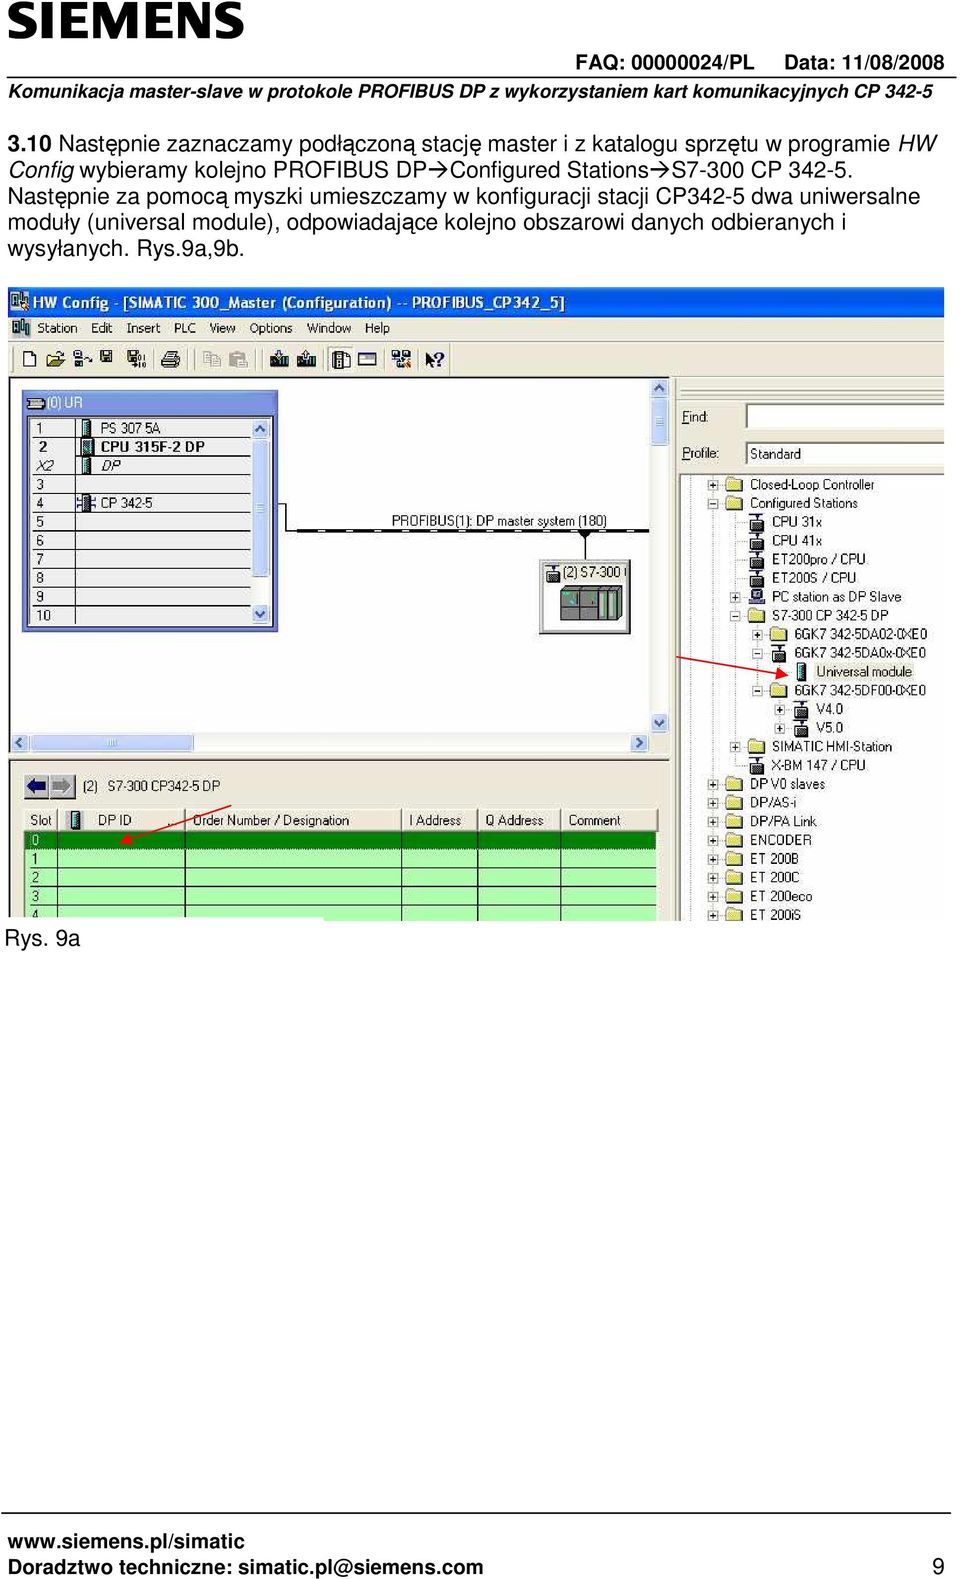Expand PC station as DP Slave node

(735, 597)
